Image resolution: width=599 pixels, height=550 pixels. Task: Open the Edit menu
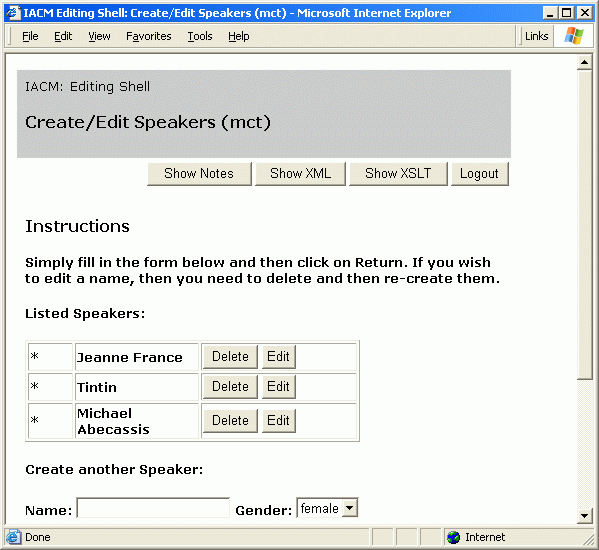(63, 36)
